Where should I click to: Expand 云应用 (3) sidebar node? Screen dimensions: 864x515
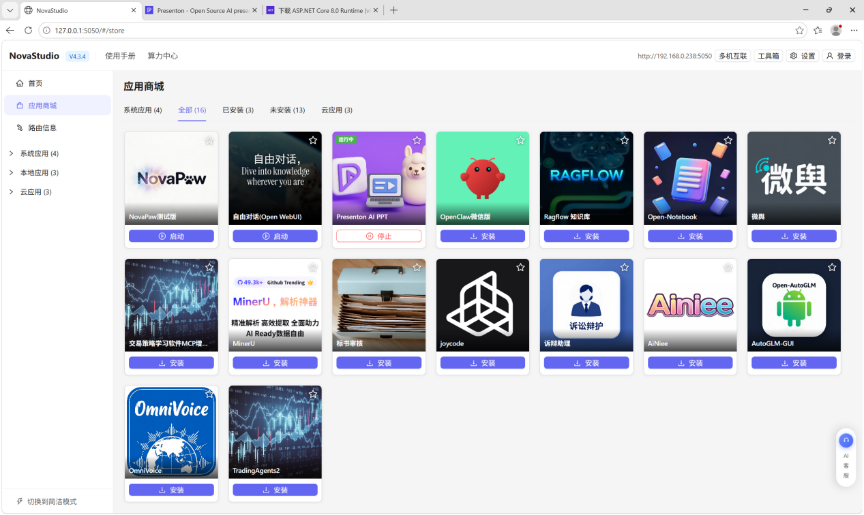[x=11, y=192]
